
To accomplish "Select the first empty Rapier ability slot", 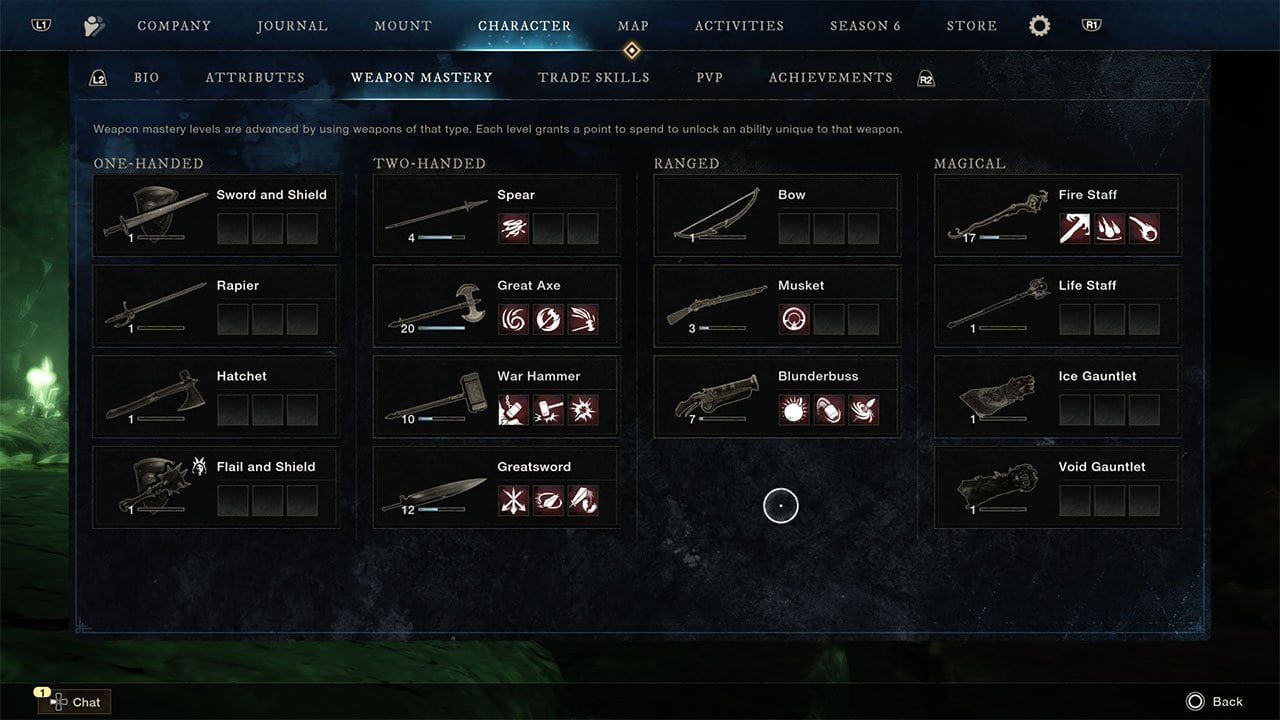I will [x=233, y=319].
